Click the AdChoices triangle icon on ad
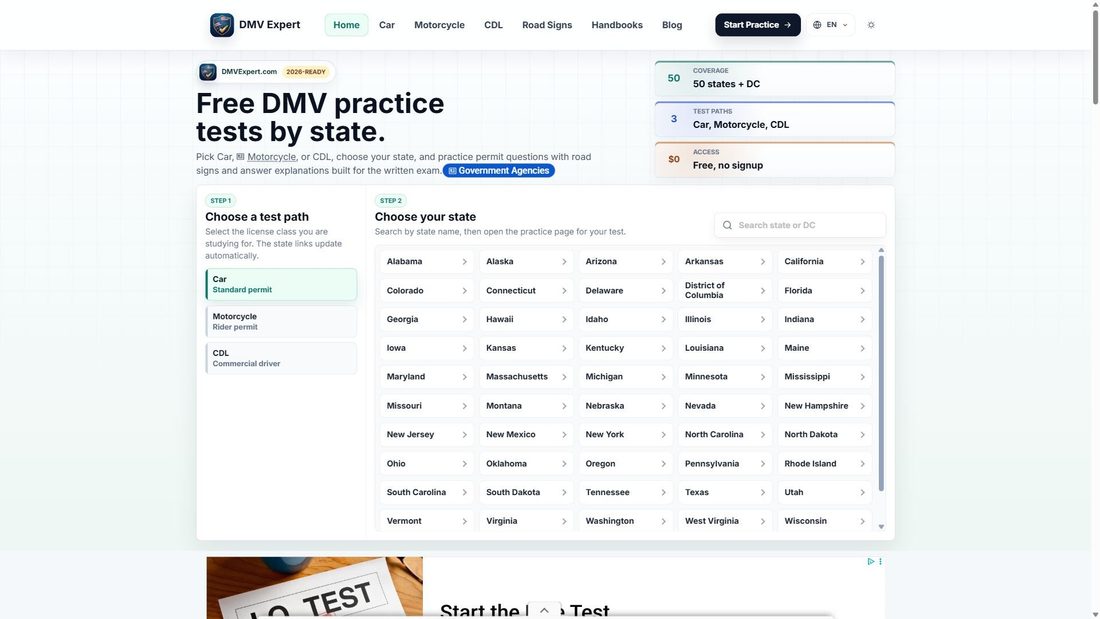 coord(871,561)
